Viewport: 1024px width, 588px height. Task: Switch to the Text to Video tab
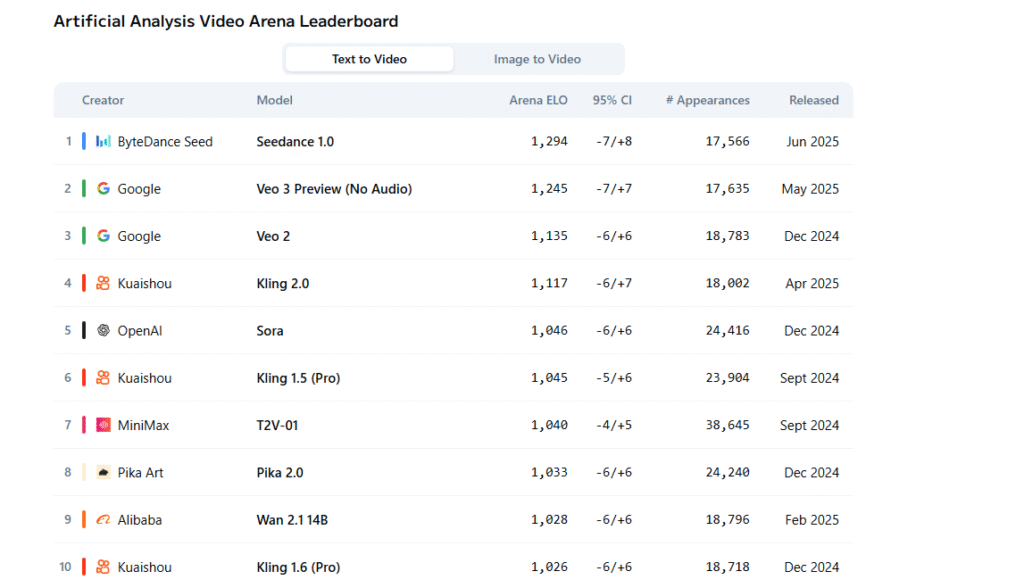tap(369, 59)
